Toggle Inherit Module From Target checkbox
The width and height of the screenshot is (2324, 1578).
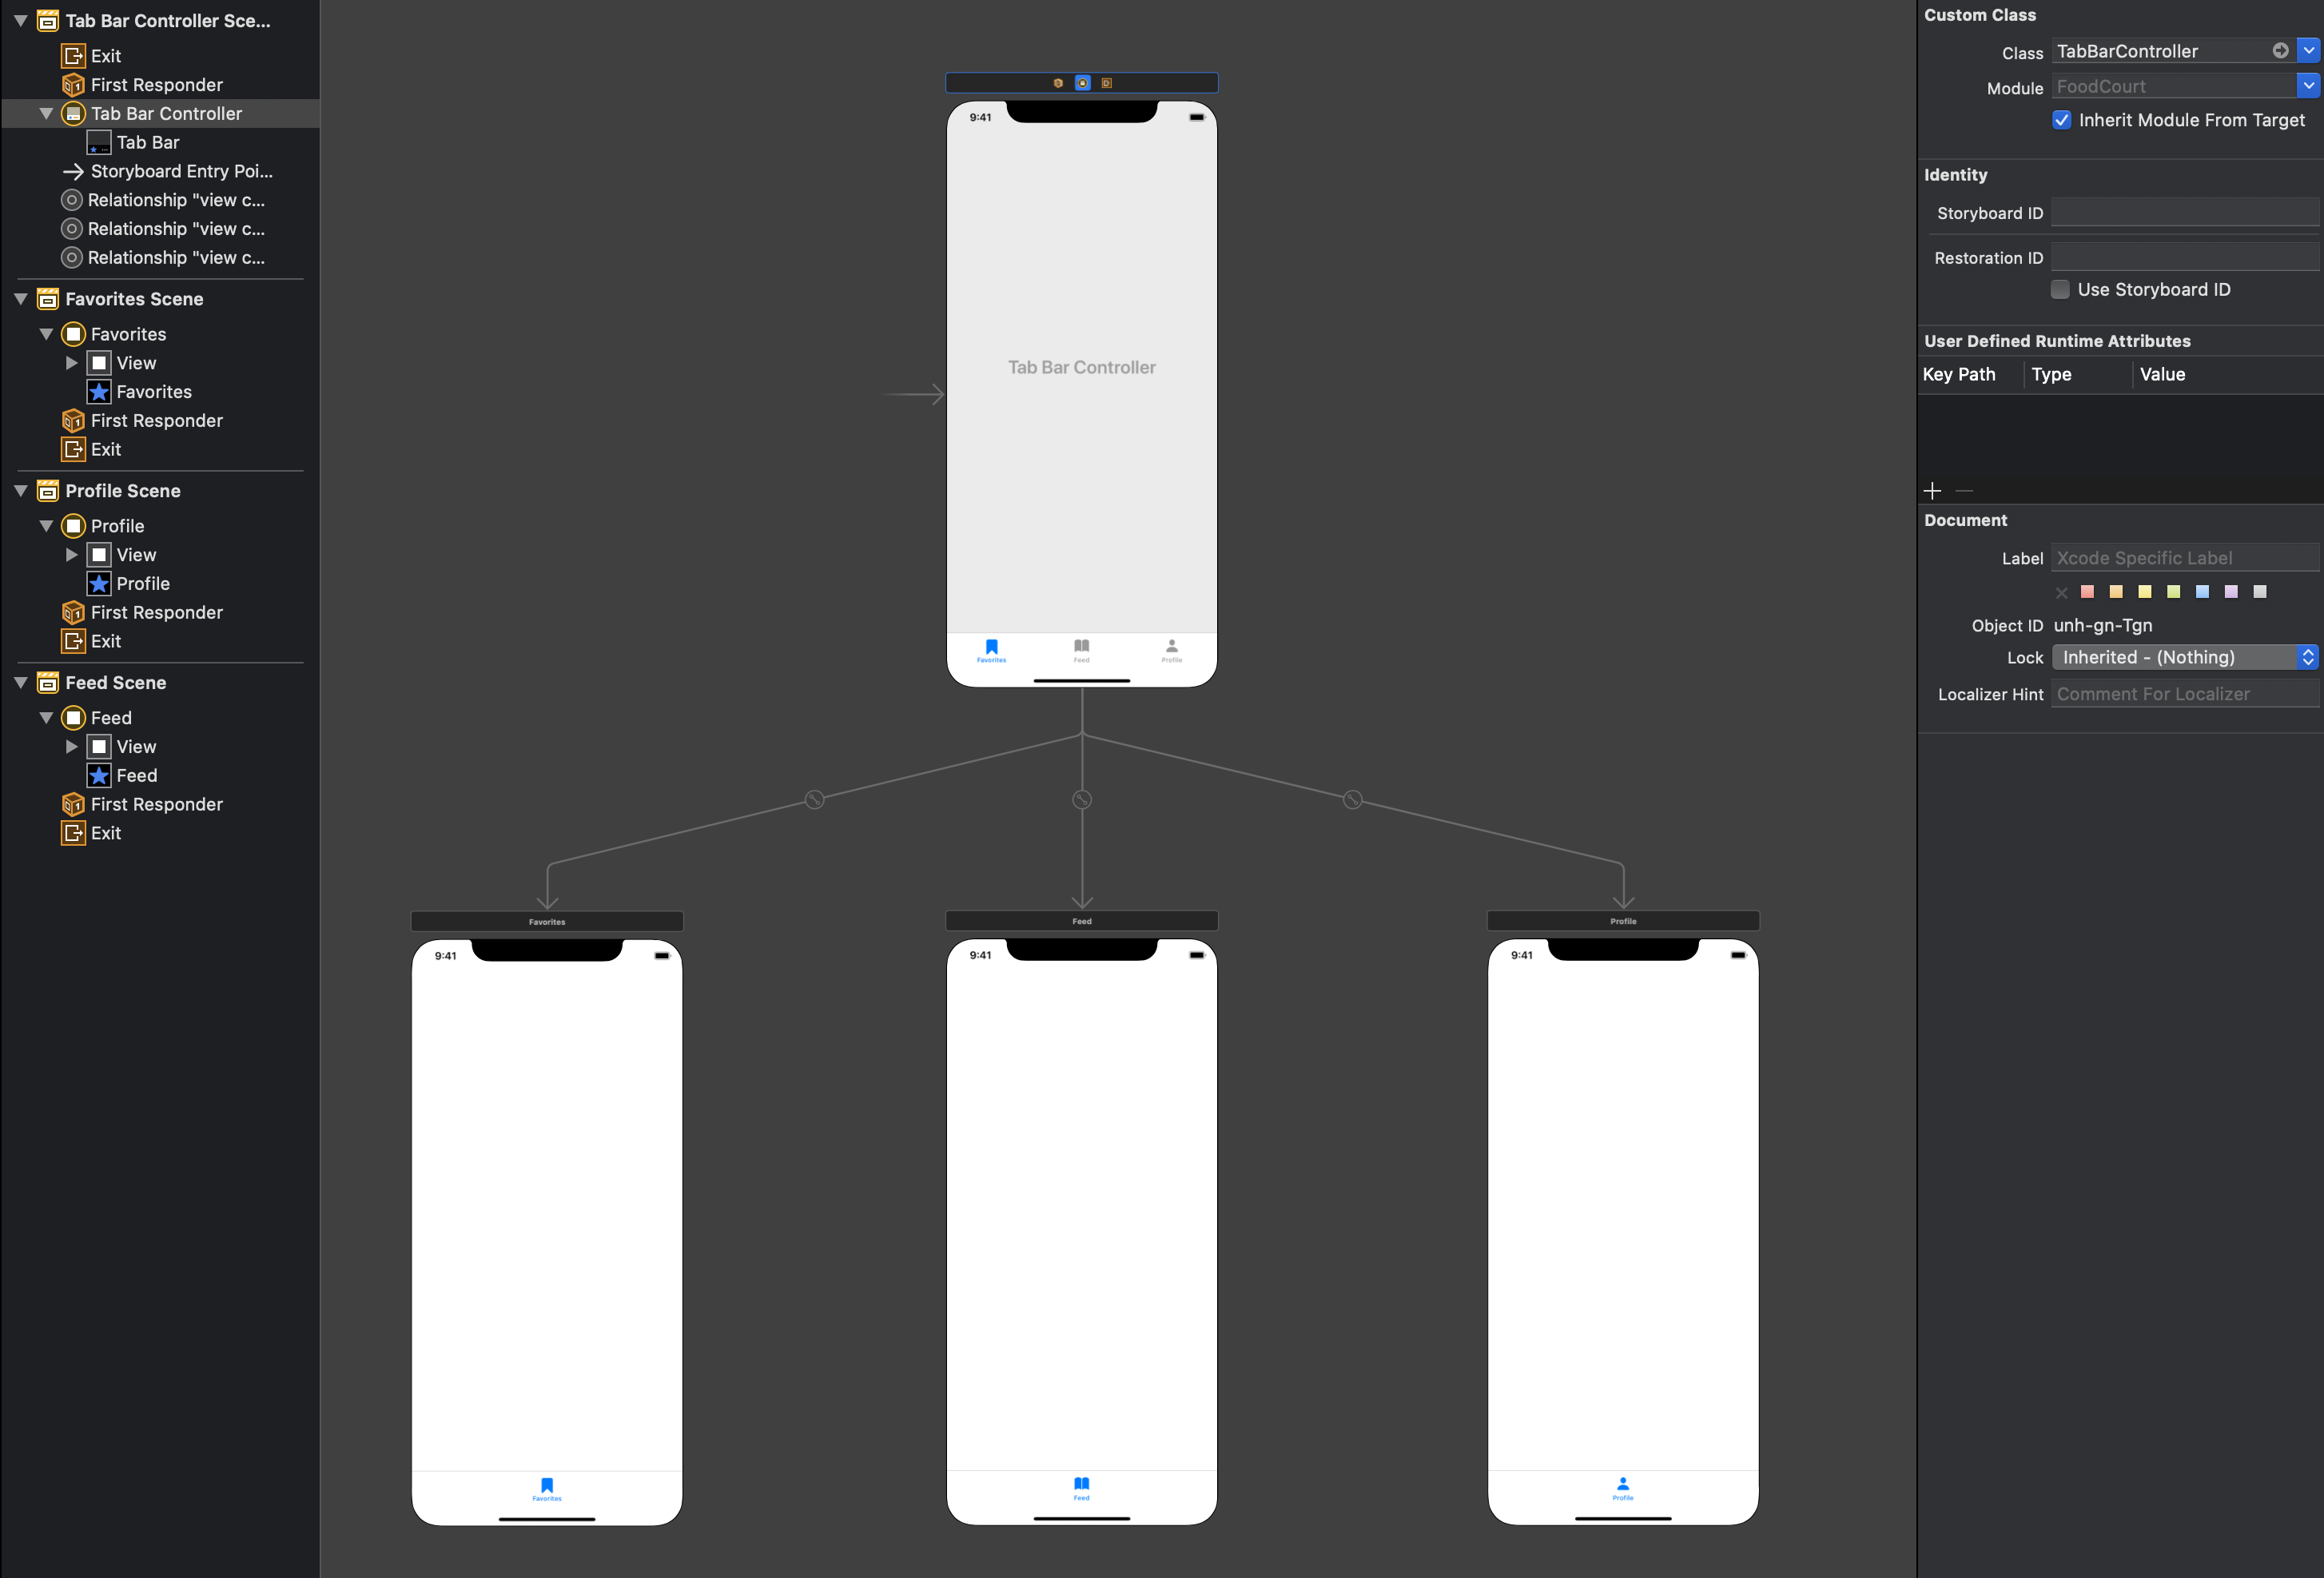[x=2061, y=120]
